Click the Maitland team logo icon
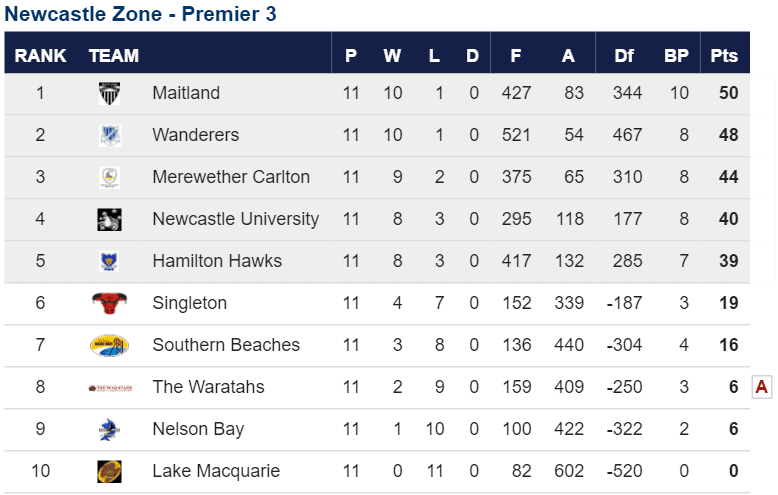The image size is (778, 495). tap(110, 93)
